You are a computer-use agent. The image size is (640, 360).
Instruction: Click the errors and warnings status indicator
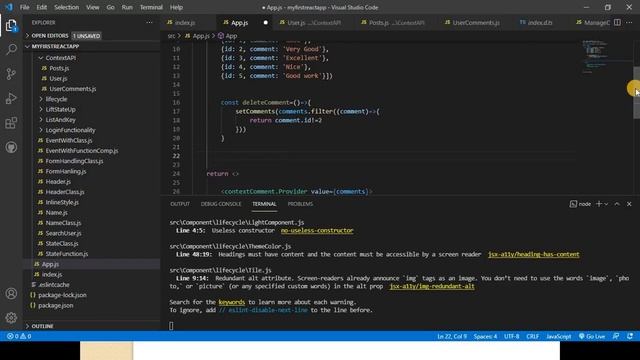tap(19, 336)
